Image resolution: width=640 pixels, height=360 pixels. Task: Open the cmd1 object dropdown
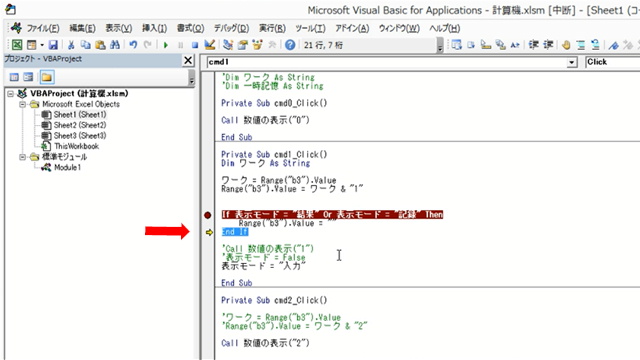tap(572, 62)
